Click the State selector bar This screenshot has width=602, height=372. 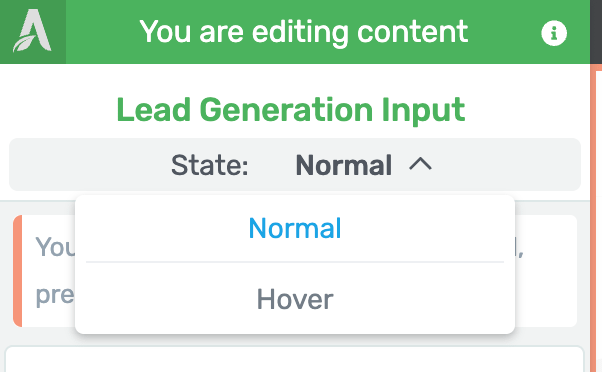[295, 164]
